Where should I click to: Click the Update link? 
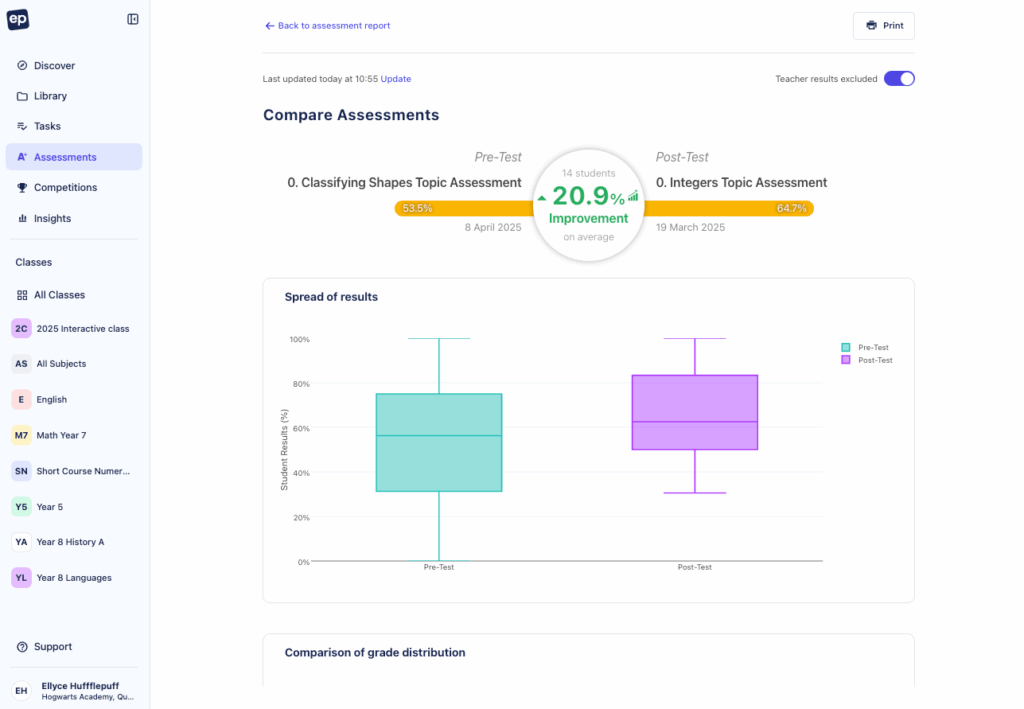[396, 79]
